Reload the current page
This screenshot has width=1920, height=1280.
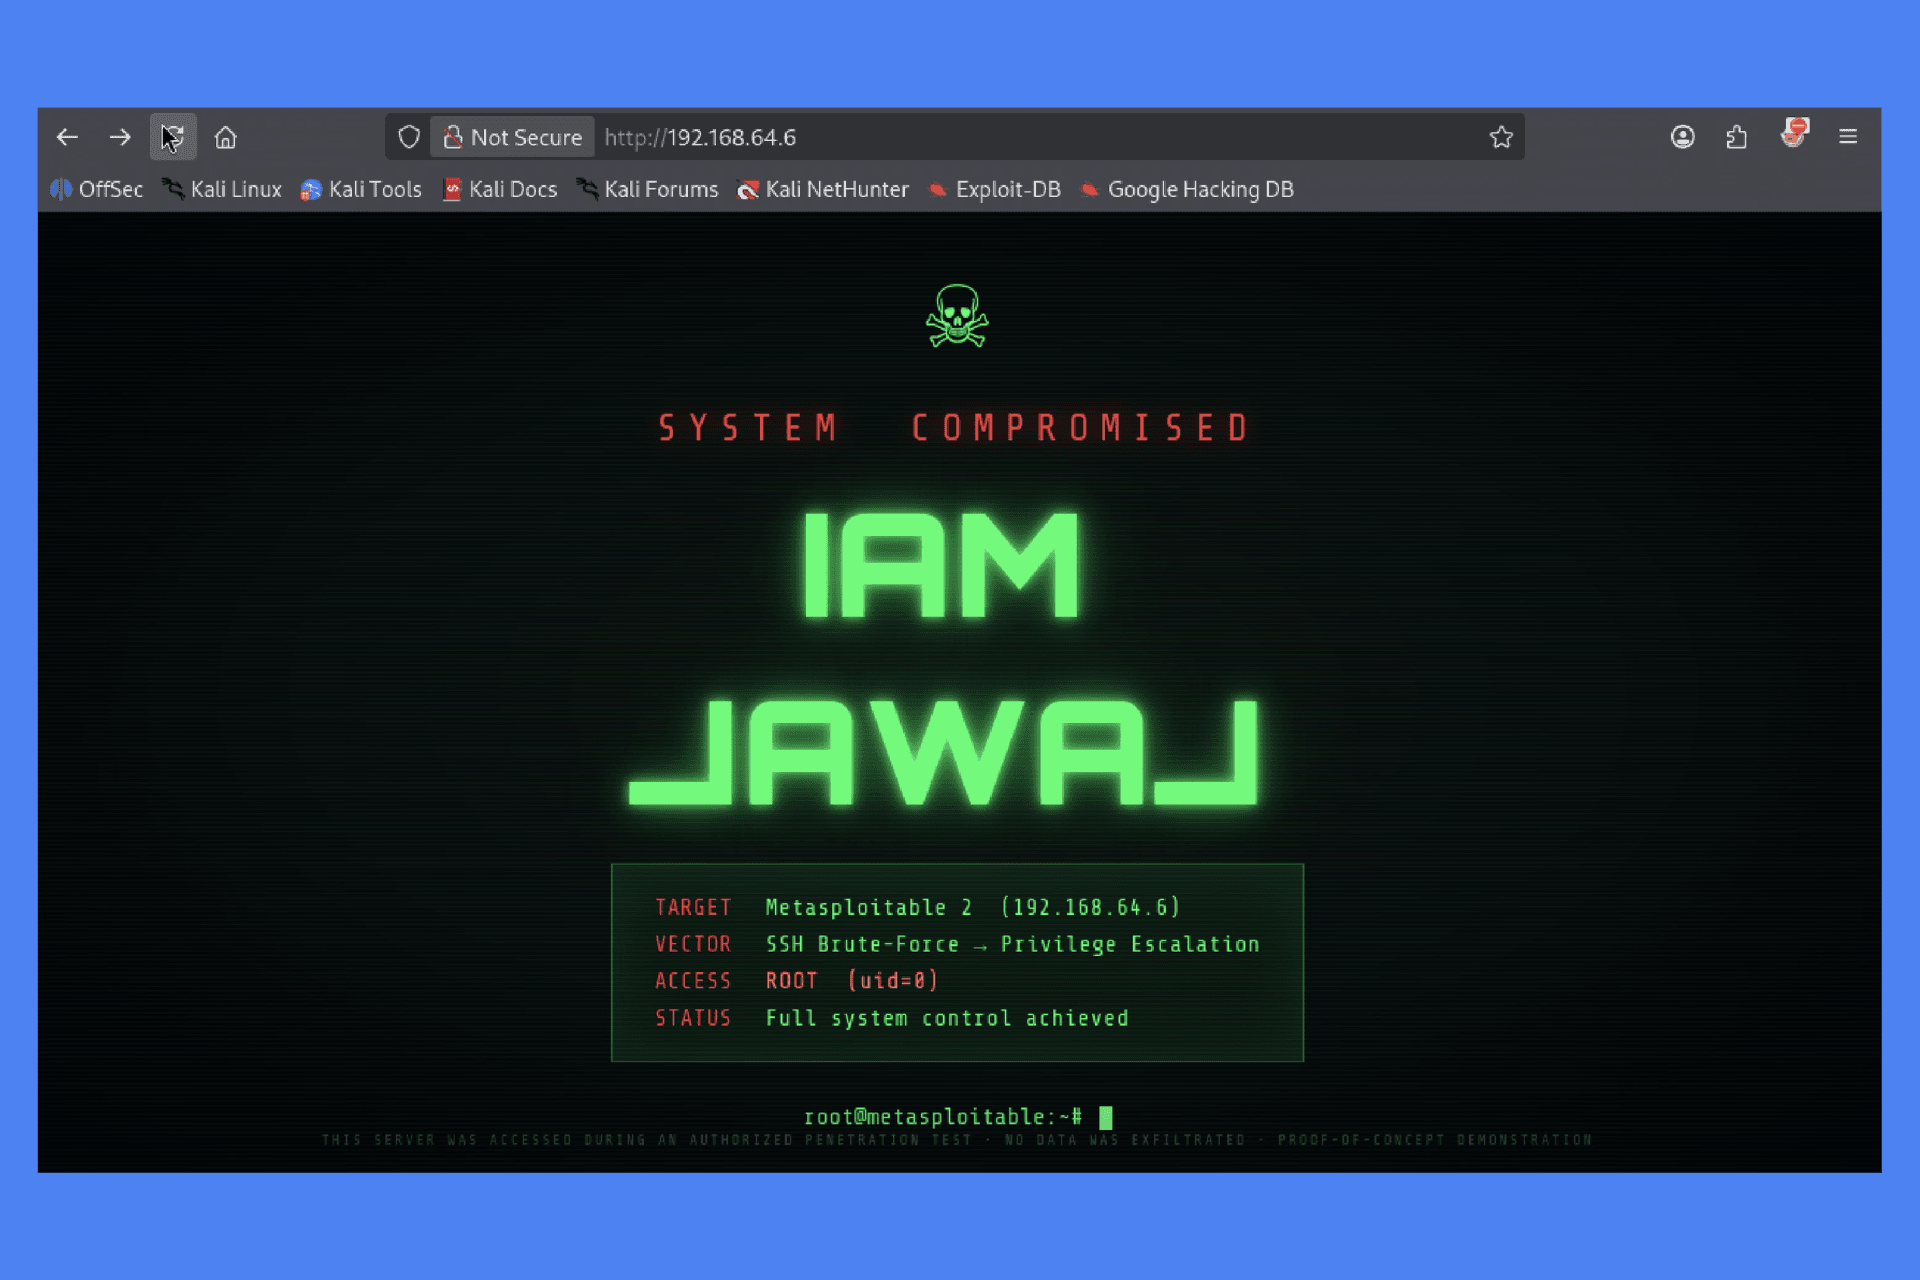pos(173,137)
